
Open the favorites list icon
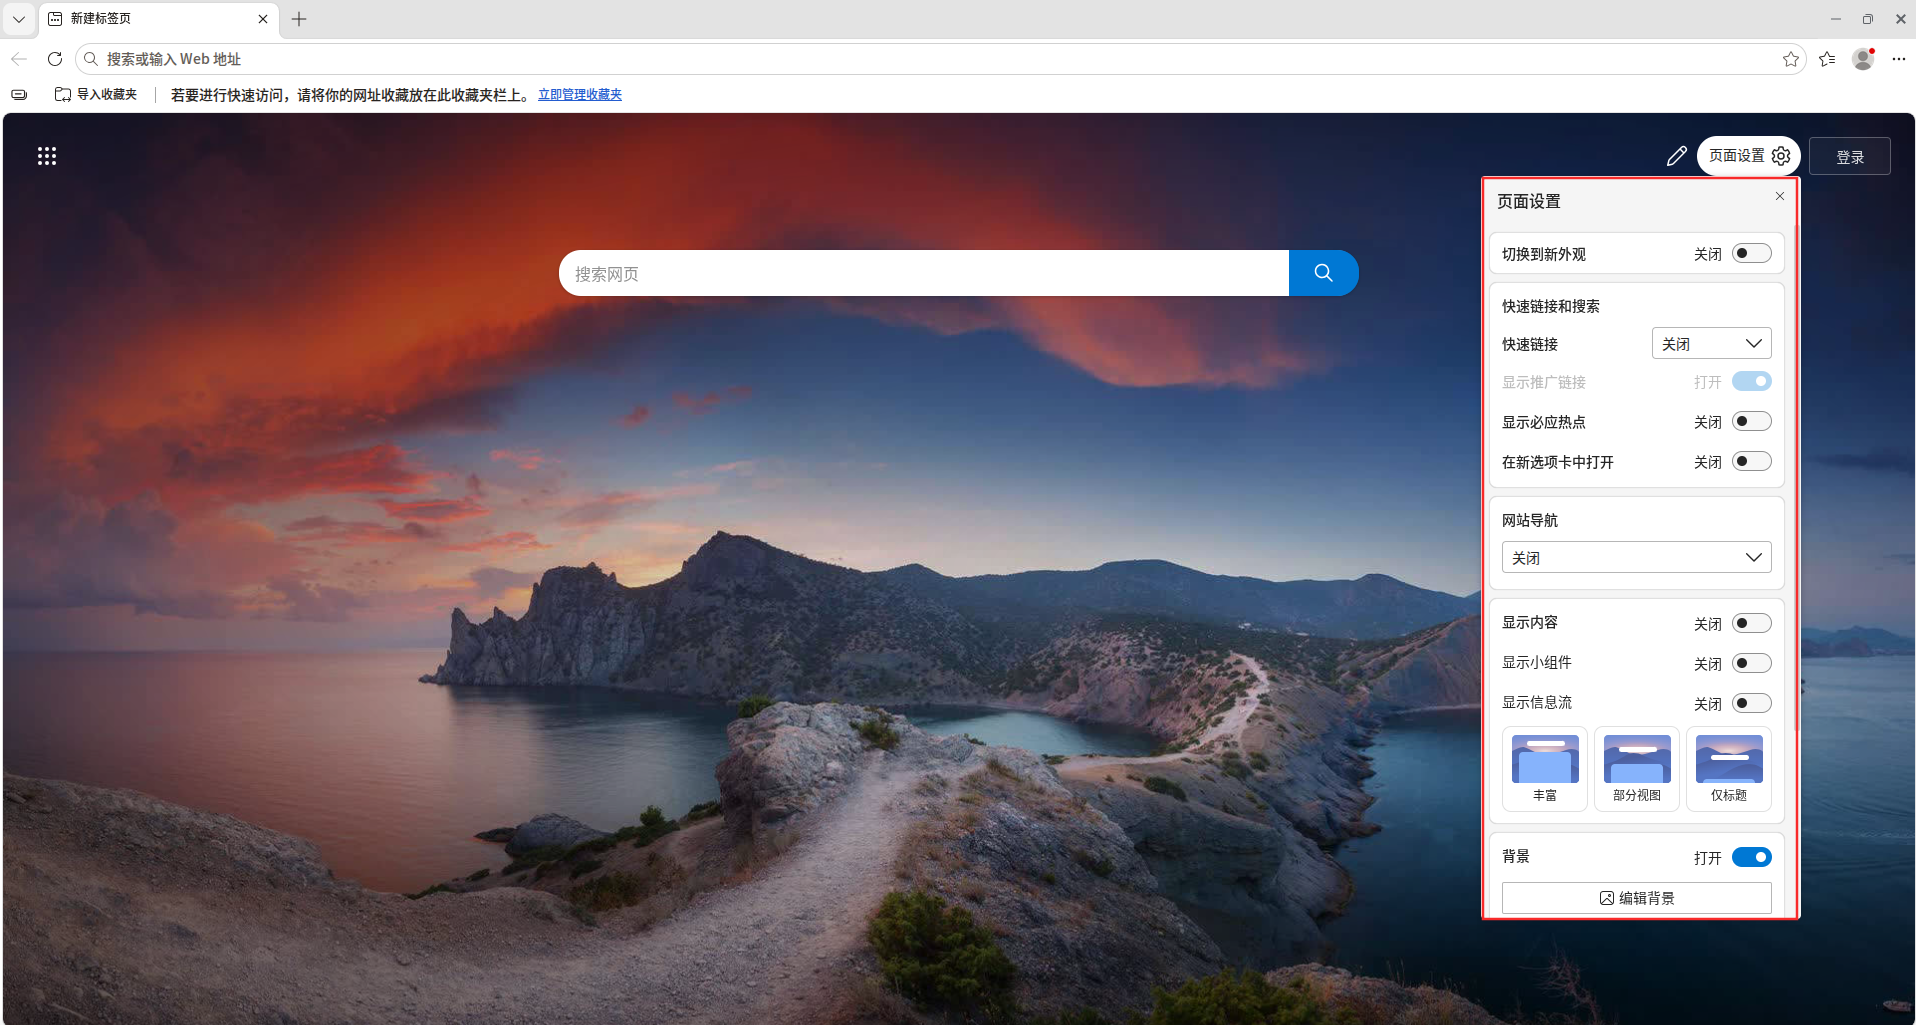(x=1827, y=59)
